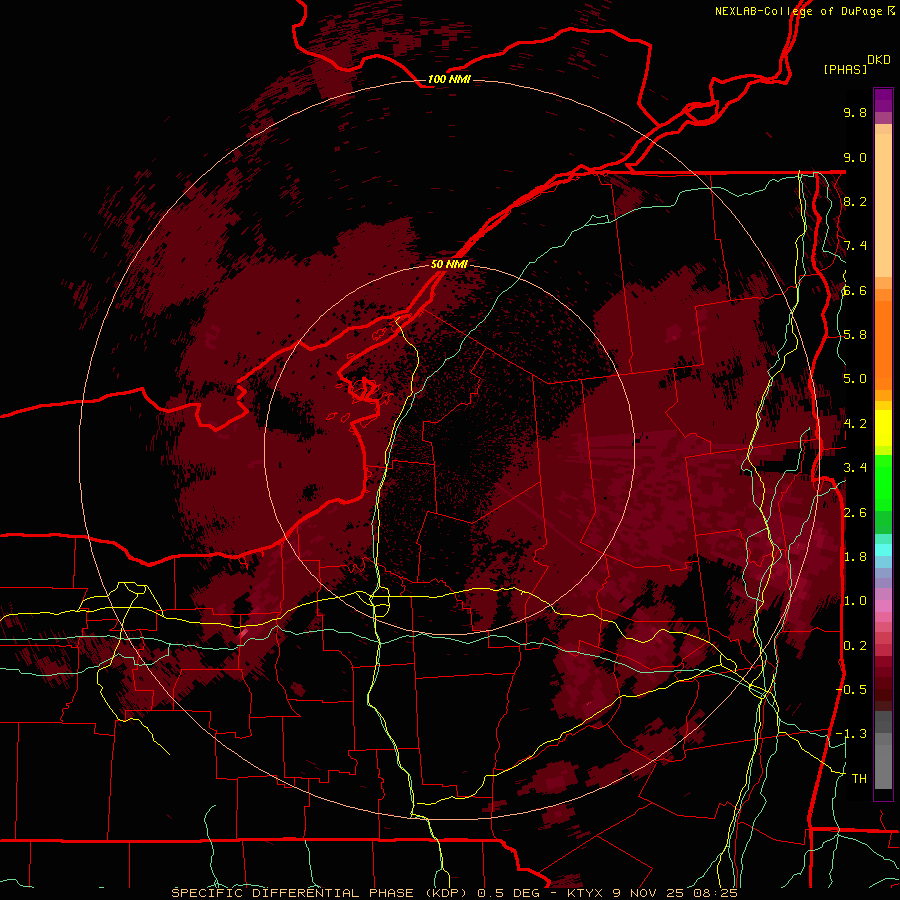Click the 7.4 scale value
Viewport: 900px width, 900px height.
tap(855, 246)
